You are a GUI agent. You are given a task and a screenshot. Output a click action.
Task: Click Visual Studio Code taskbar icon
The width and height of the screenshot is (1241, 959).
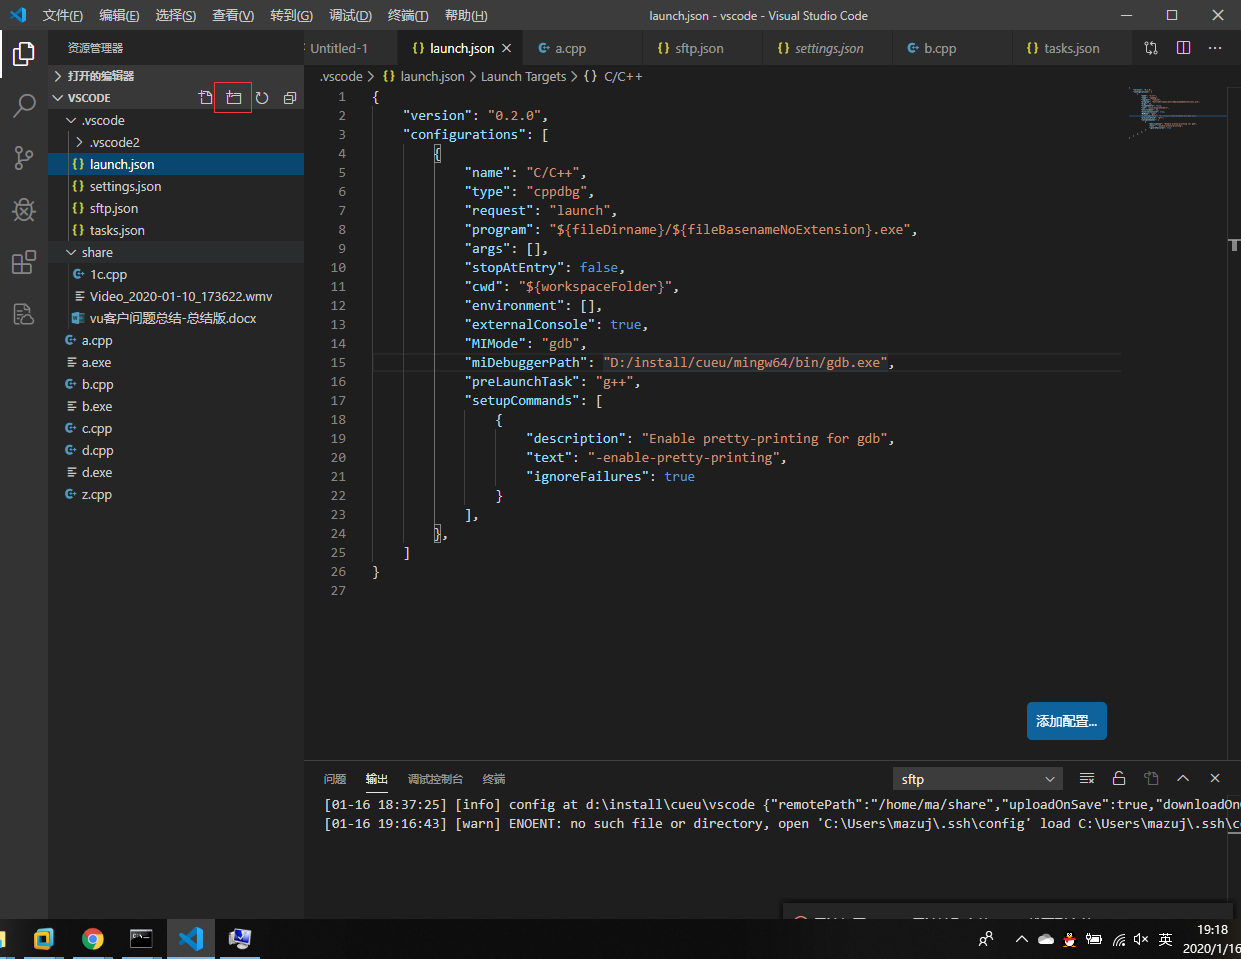point(190,939)
